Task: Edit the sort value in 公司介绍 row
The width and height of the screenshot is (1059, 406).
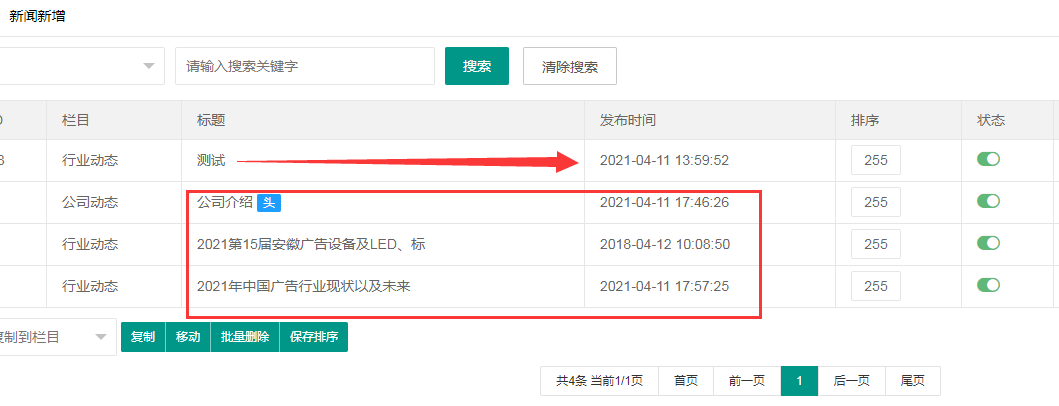Action: point(876,202)
